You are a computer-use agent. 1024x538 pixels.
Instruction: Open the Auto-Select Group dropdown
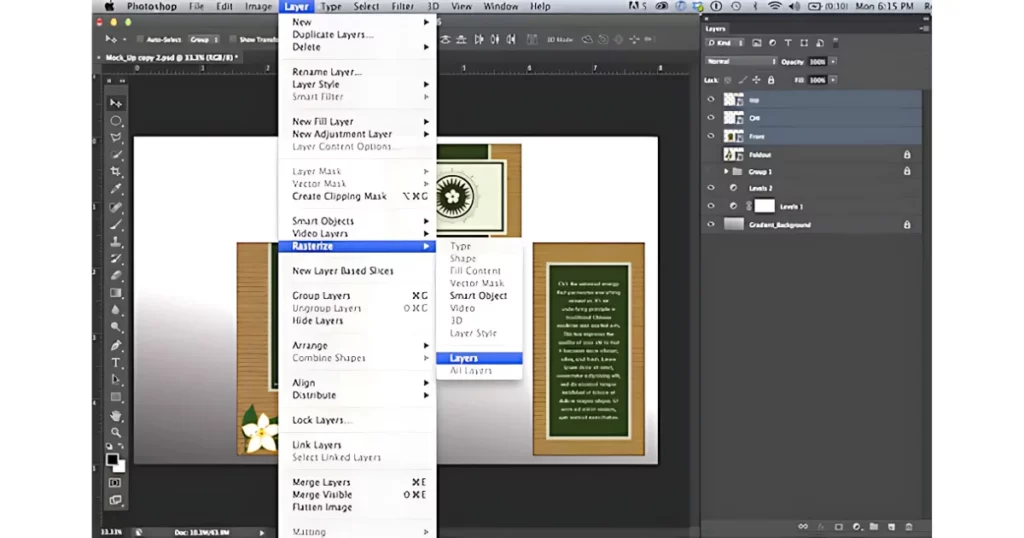pos(204,40)
